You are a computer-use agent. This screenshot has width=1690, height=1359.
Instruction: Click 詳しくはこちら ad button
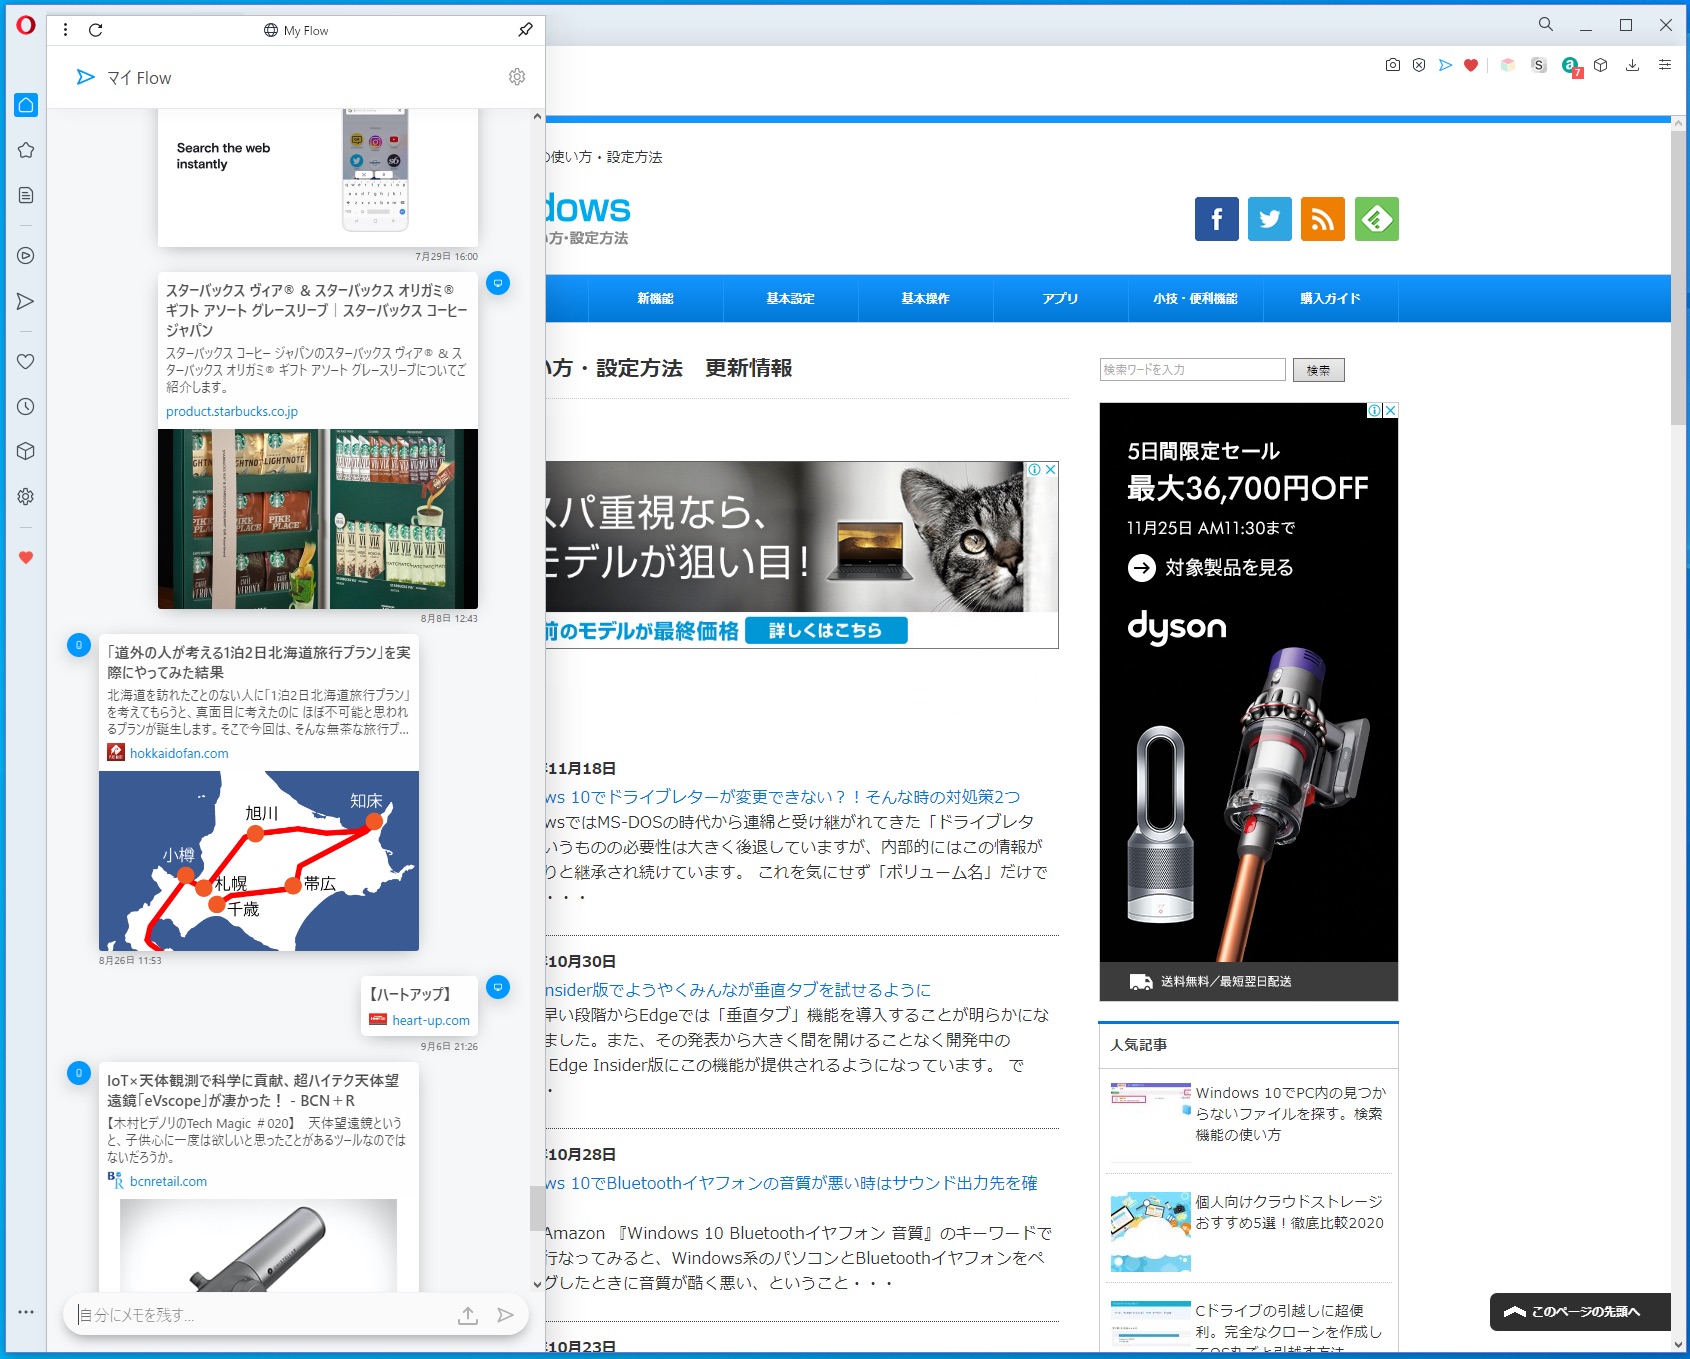826,630
